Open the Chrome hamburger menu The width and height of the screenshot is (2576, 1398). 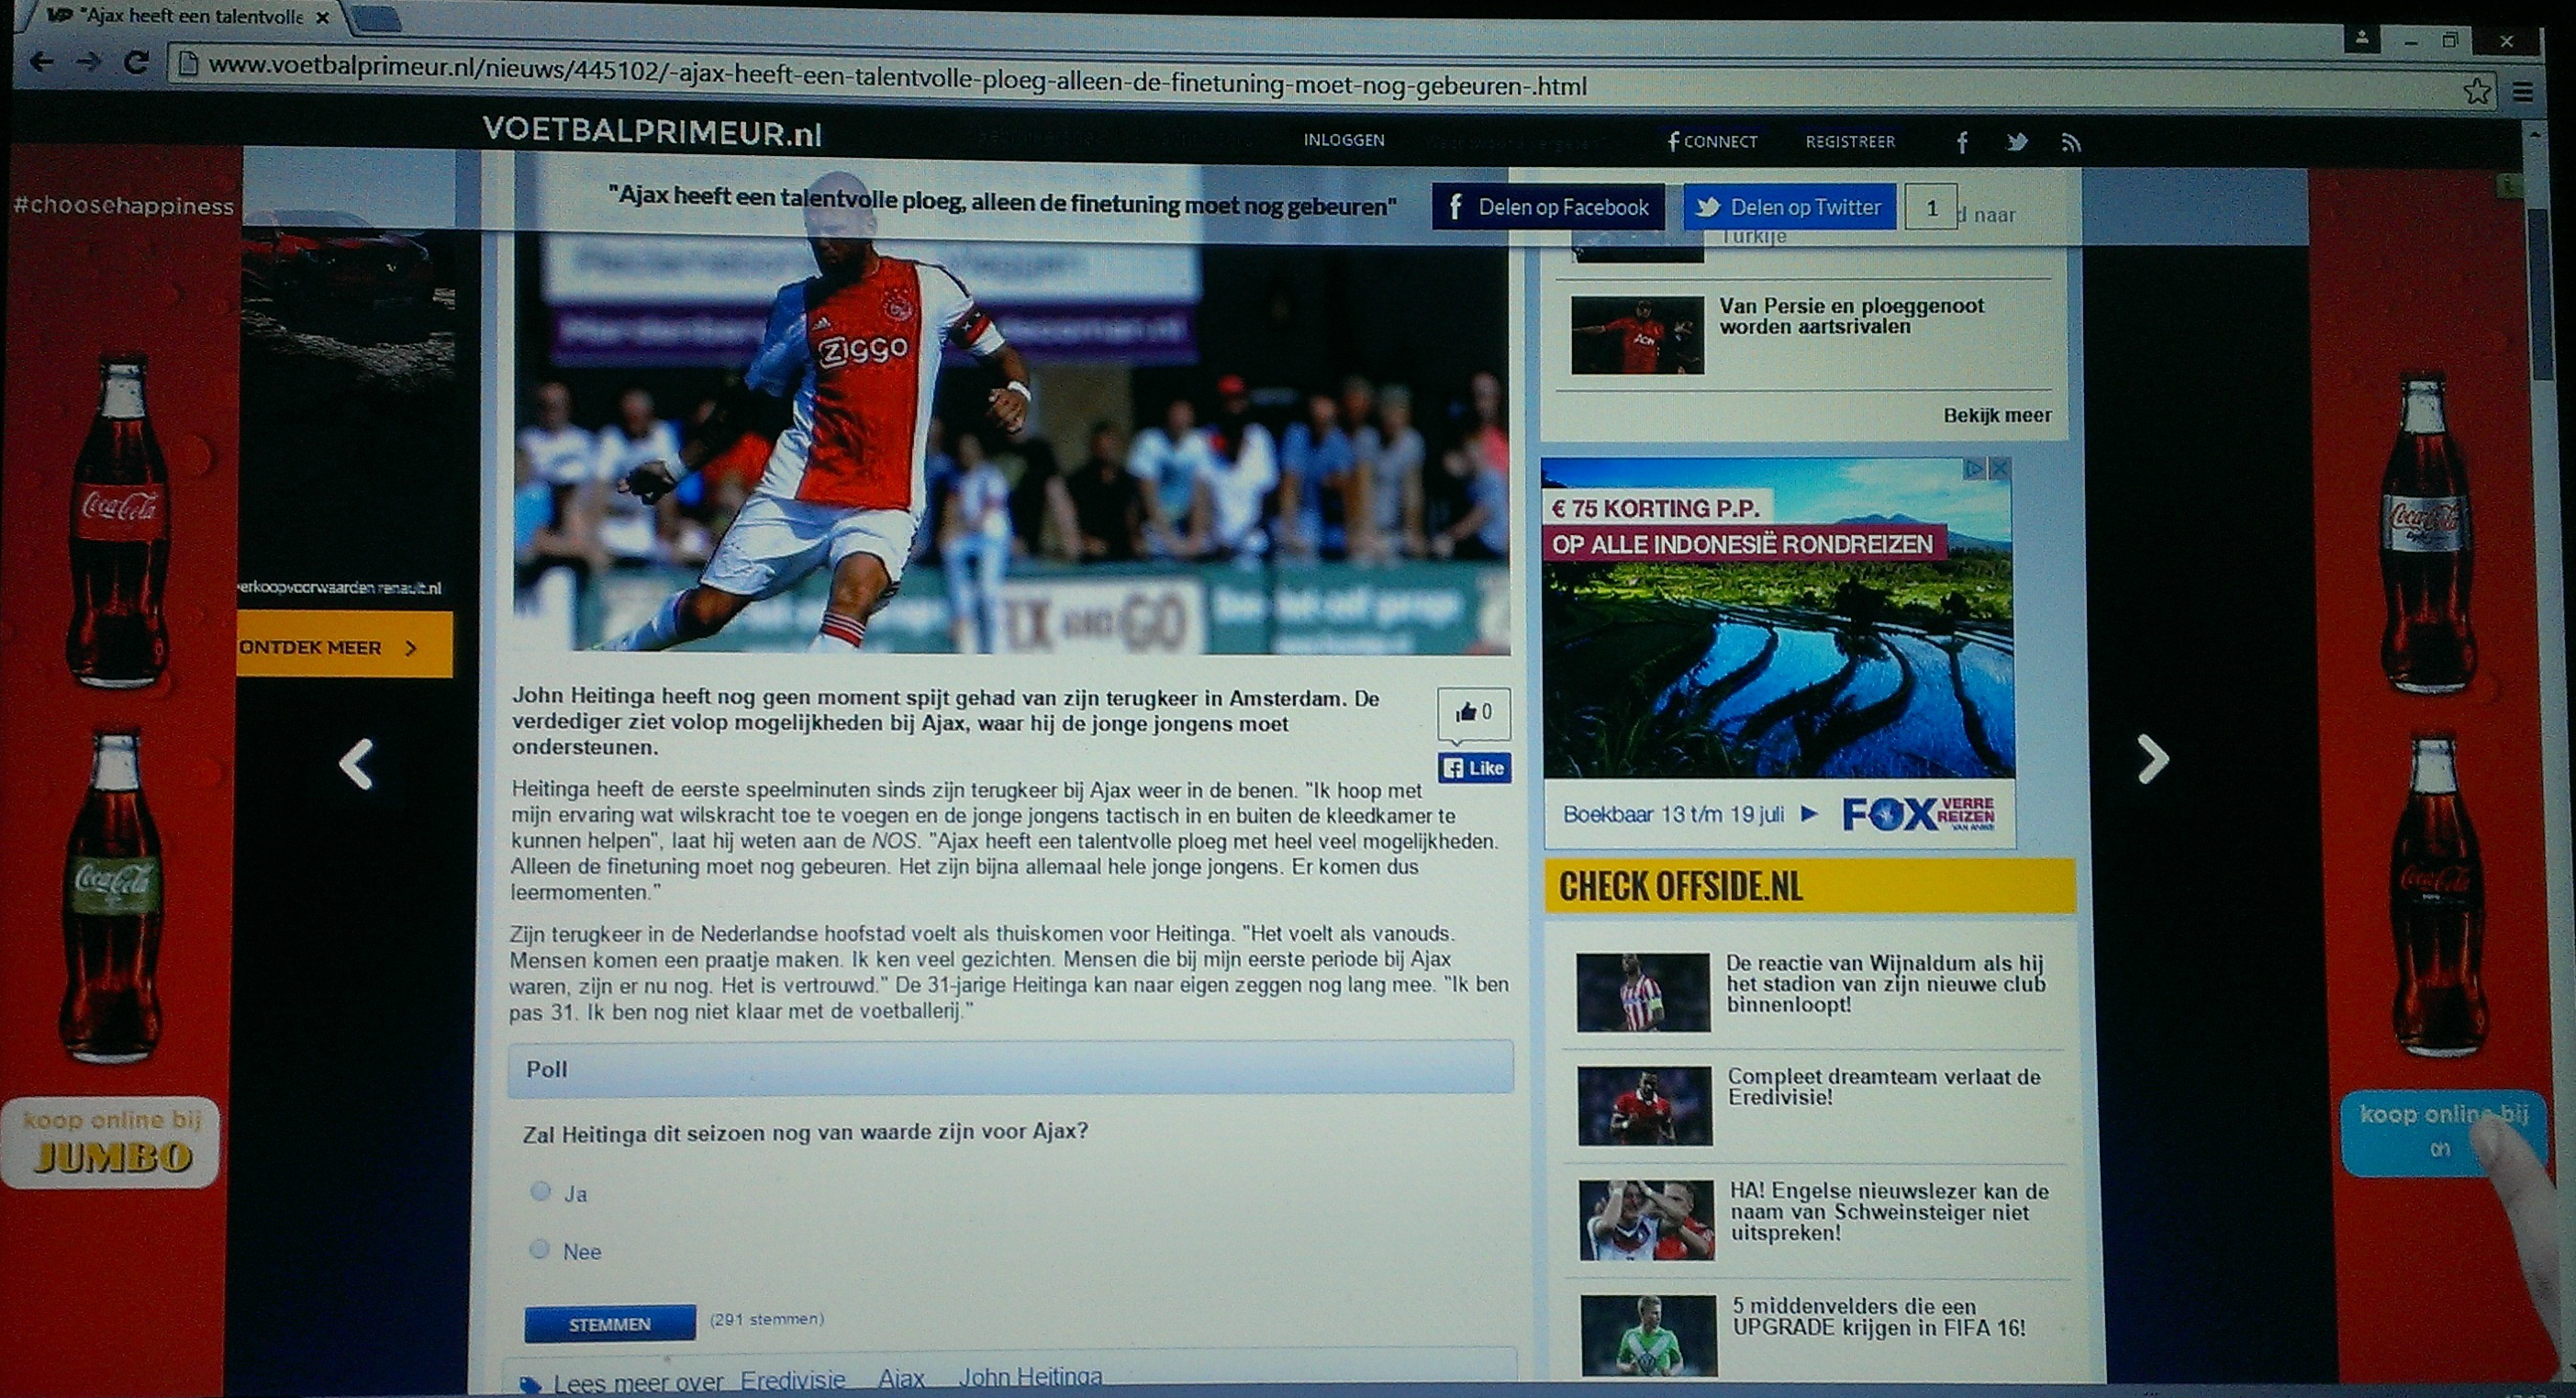2522,93
